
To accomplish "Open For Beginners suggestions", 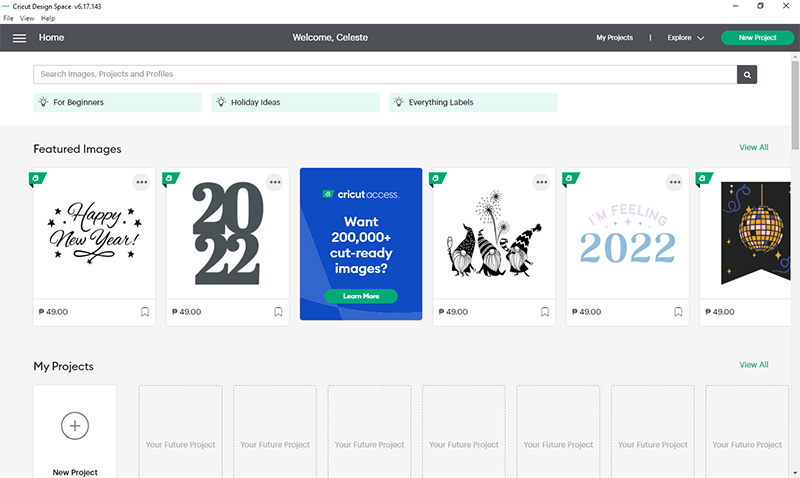I will point(118,102).
